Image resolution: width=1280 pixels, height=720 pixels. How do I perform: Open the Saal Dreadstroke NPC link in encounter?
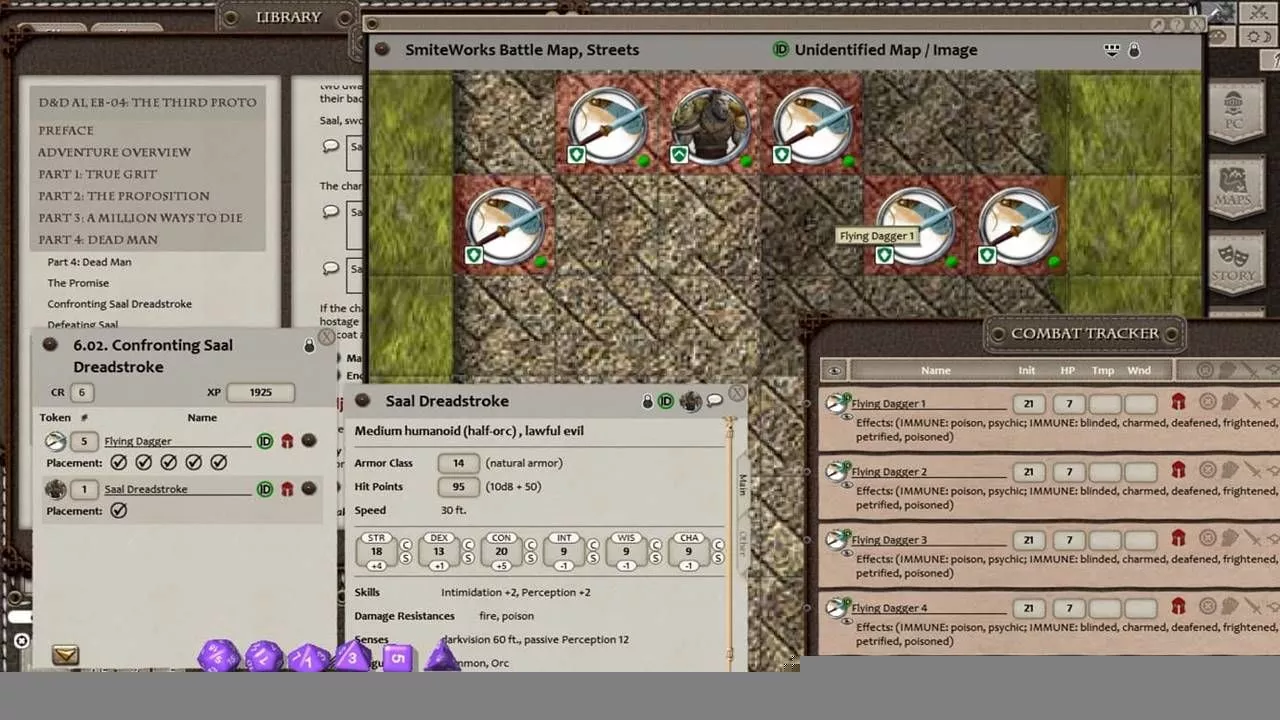[x=309, y=489]
